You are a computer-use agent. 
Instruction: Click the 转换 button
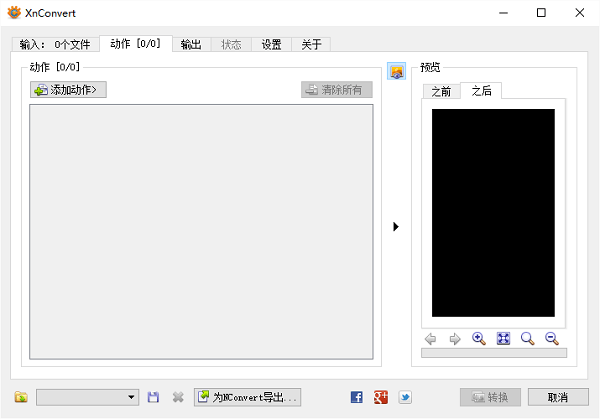click(x=490, y=397)
